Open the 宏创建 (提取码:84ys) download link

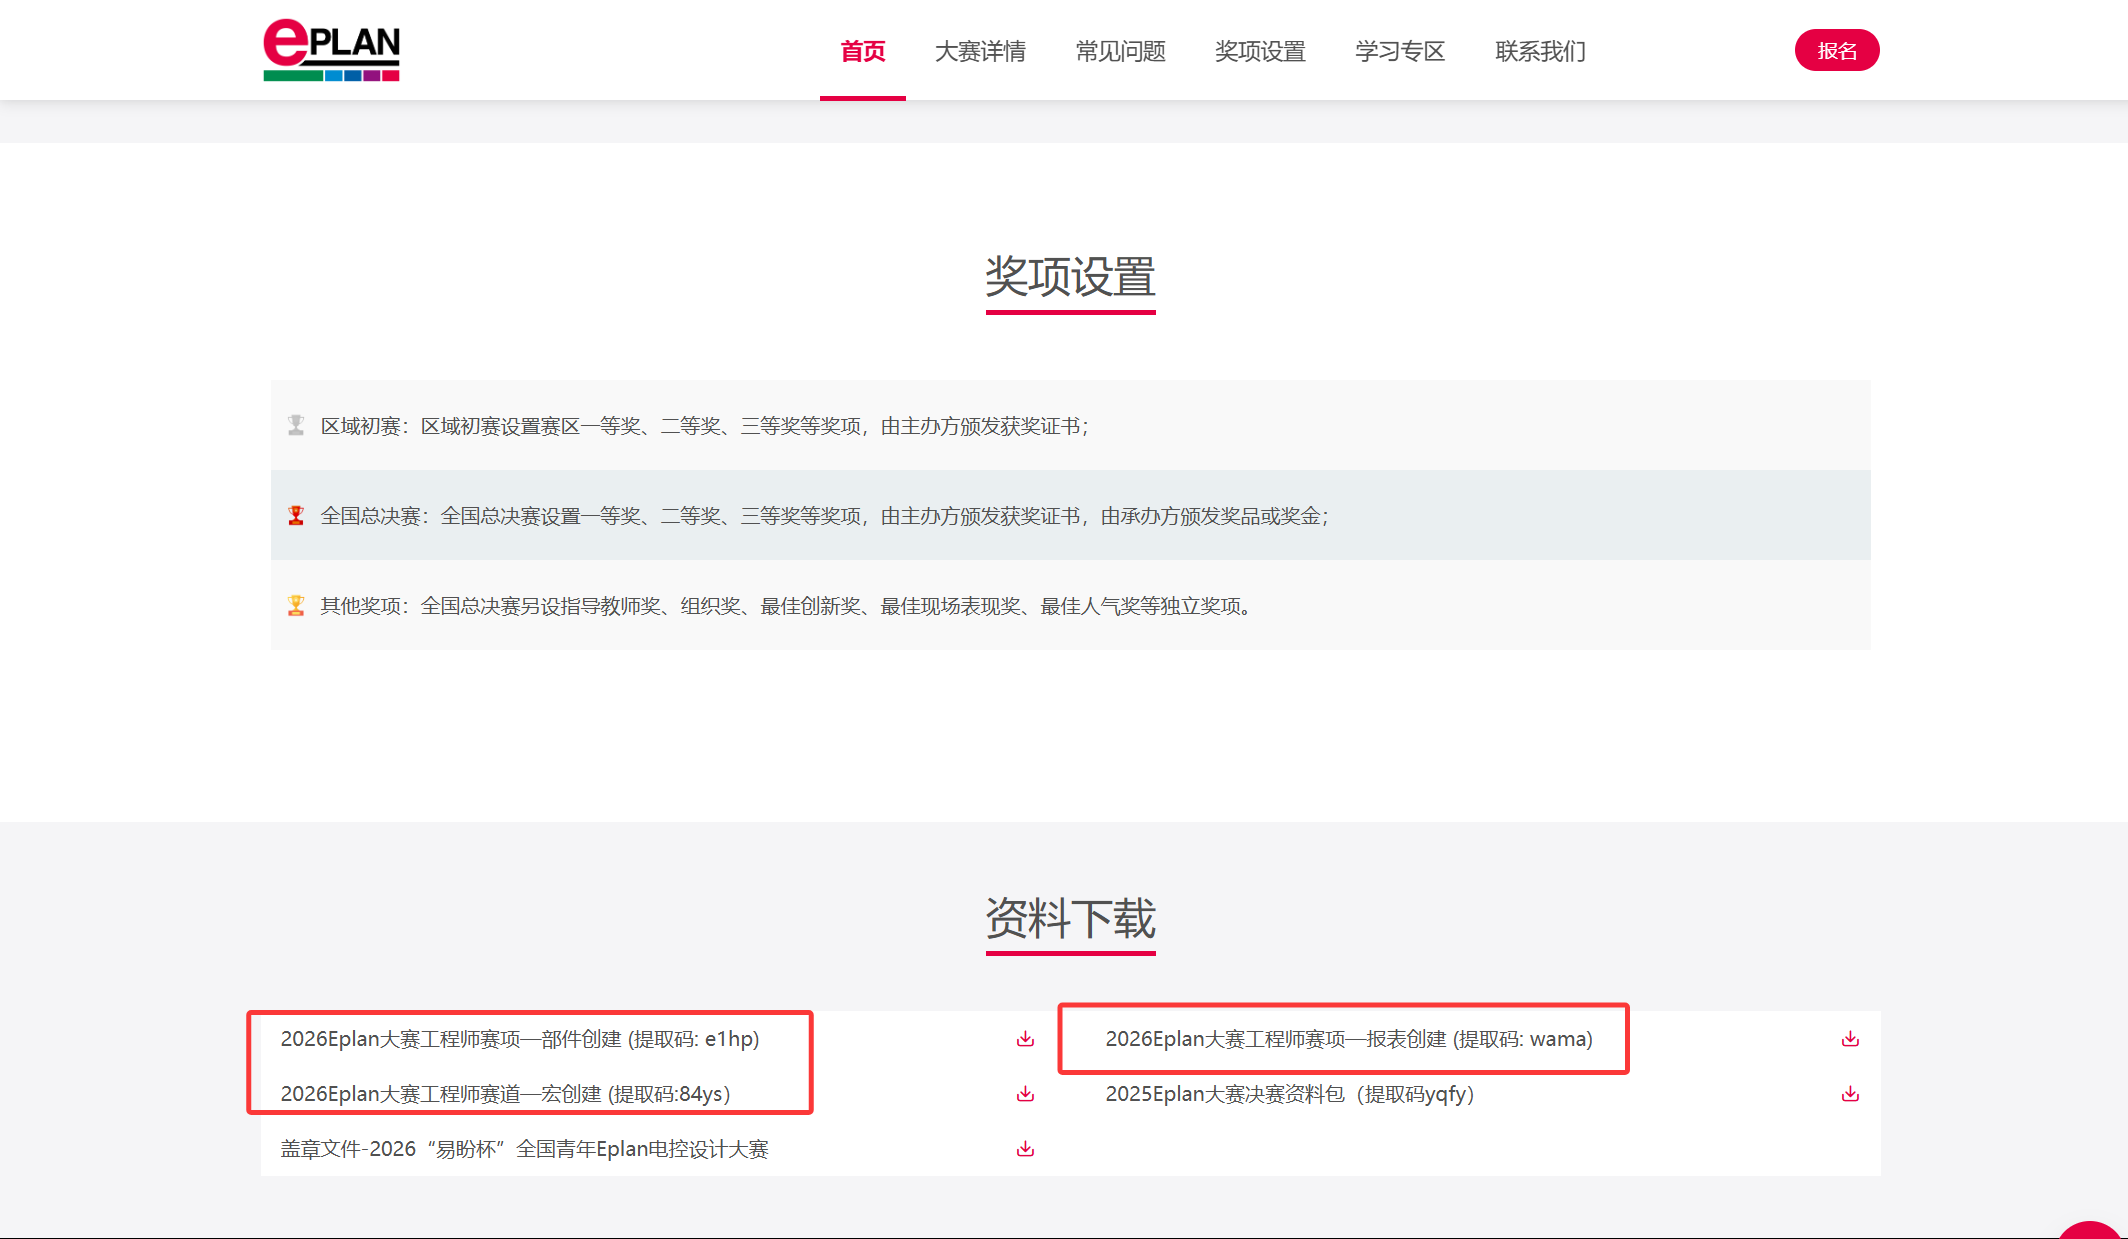pos(506,1094)
